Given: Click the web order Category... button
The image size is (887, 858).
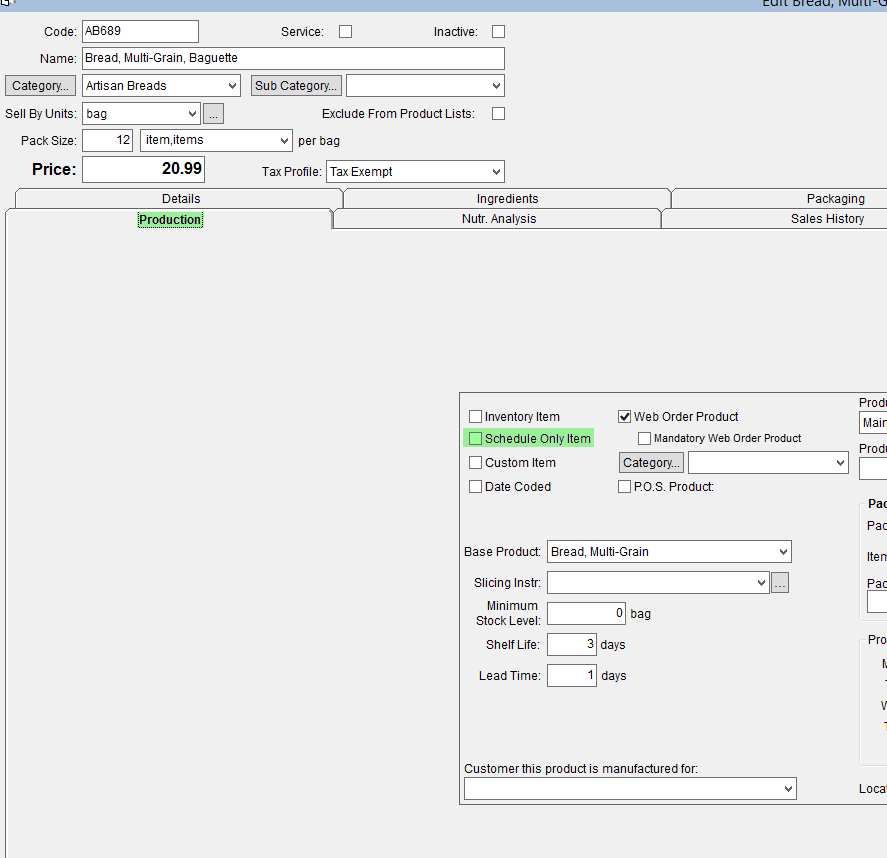Looking at the screenshot, I should pyautogui.click(x=651, y=463).
